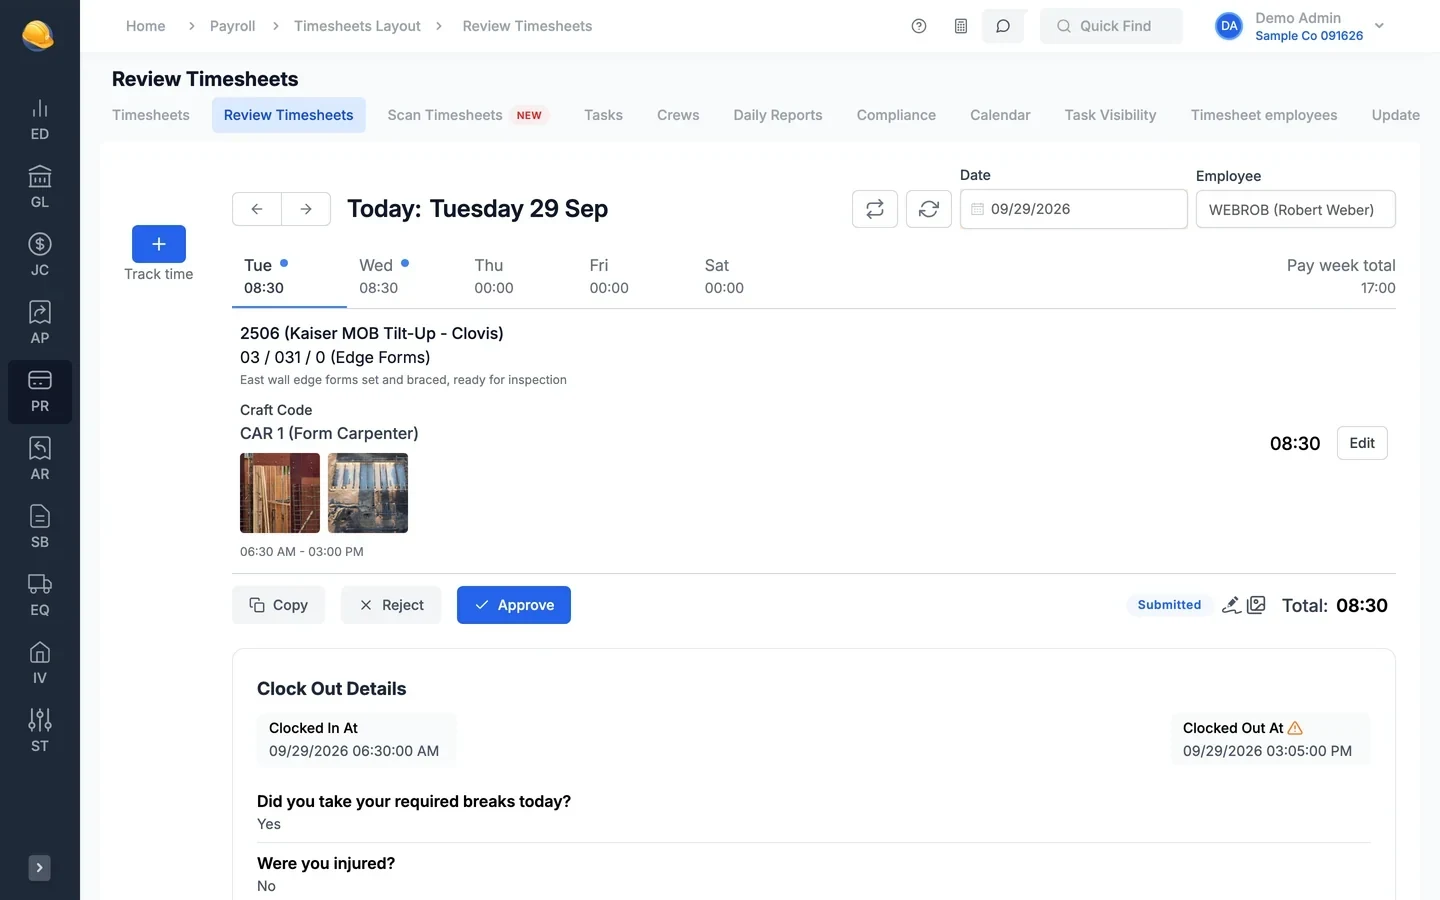The height and width of the screenshot is (900, 1440).
Task: Open the ST settings module
Action: [x=40, y=732]
